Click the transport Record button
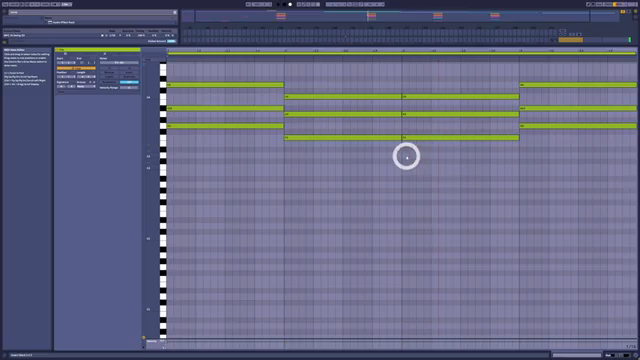 (290, 4)
